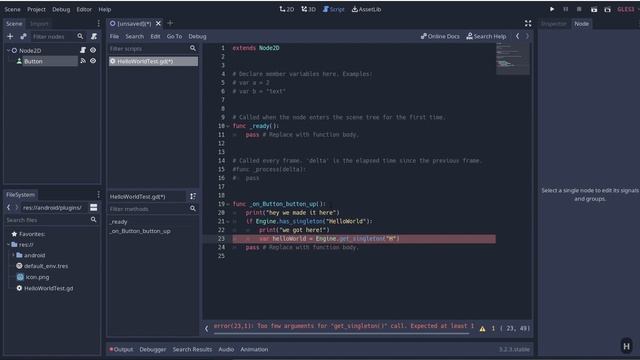Open the Scene menu
Viewport: 640px width, 360px height.
point(12,9)
